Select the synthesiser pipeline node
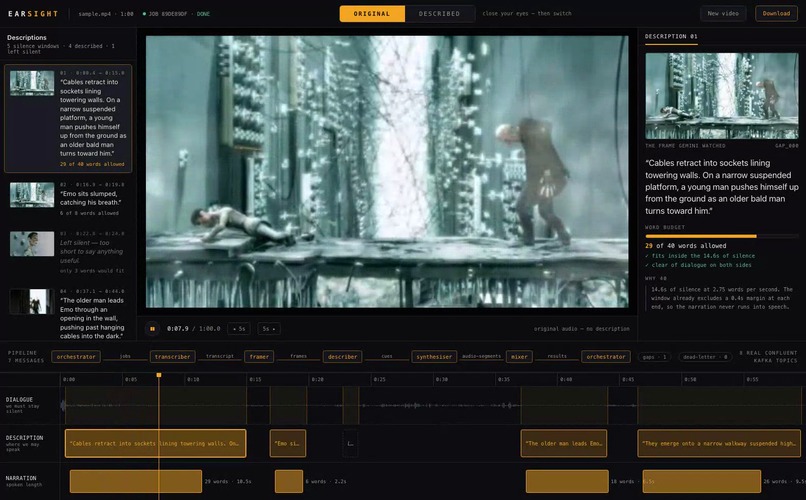The height and width of the screenshot is (500, 806). [434, 357]
